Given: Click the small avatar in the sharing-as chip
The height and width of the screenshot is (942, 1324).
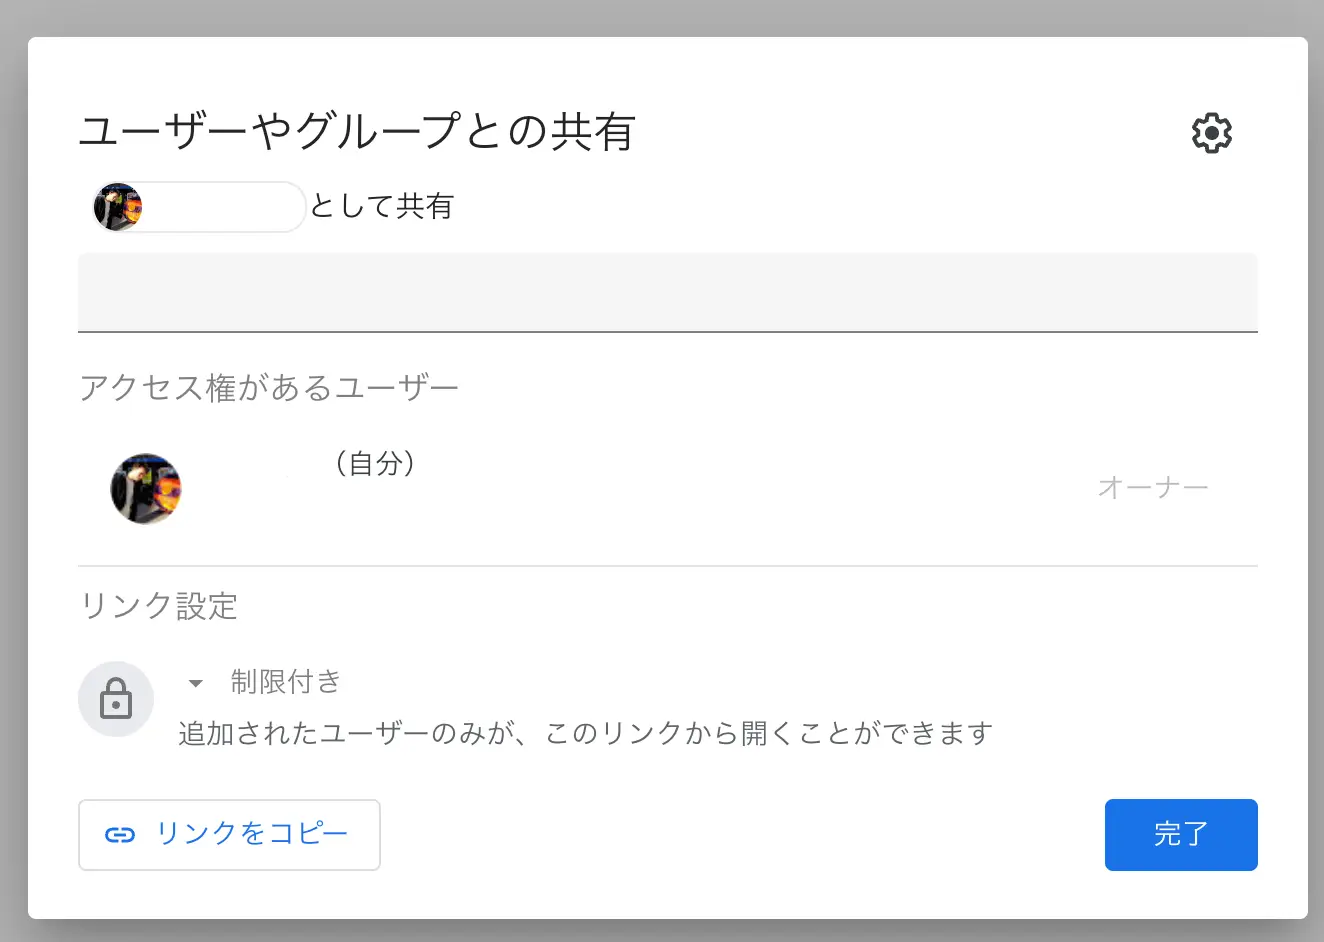Looking at the screenshot, I should click(117, 207).
